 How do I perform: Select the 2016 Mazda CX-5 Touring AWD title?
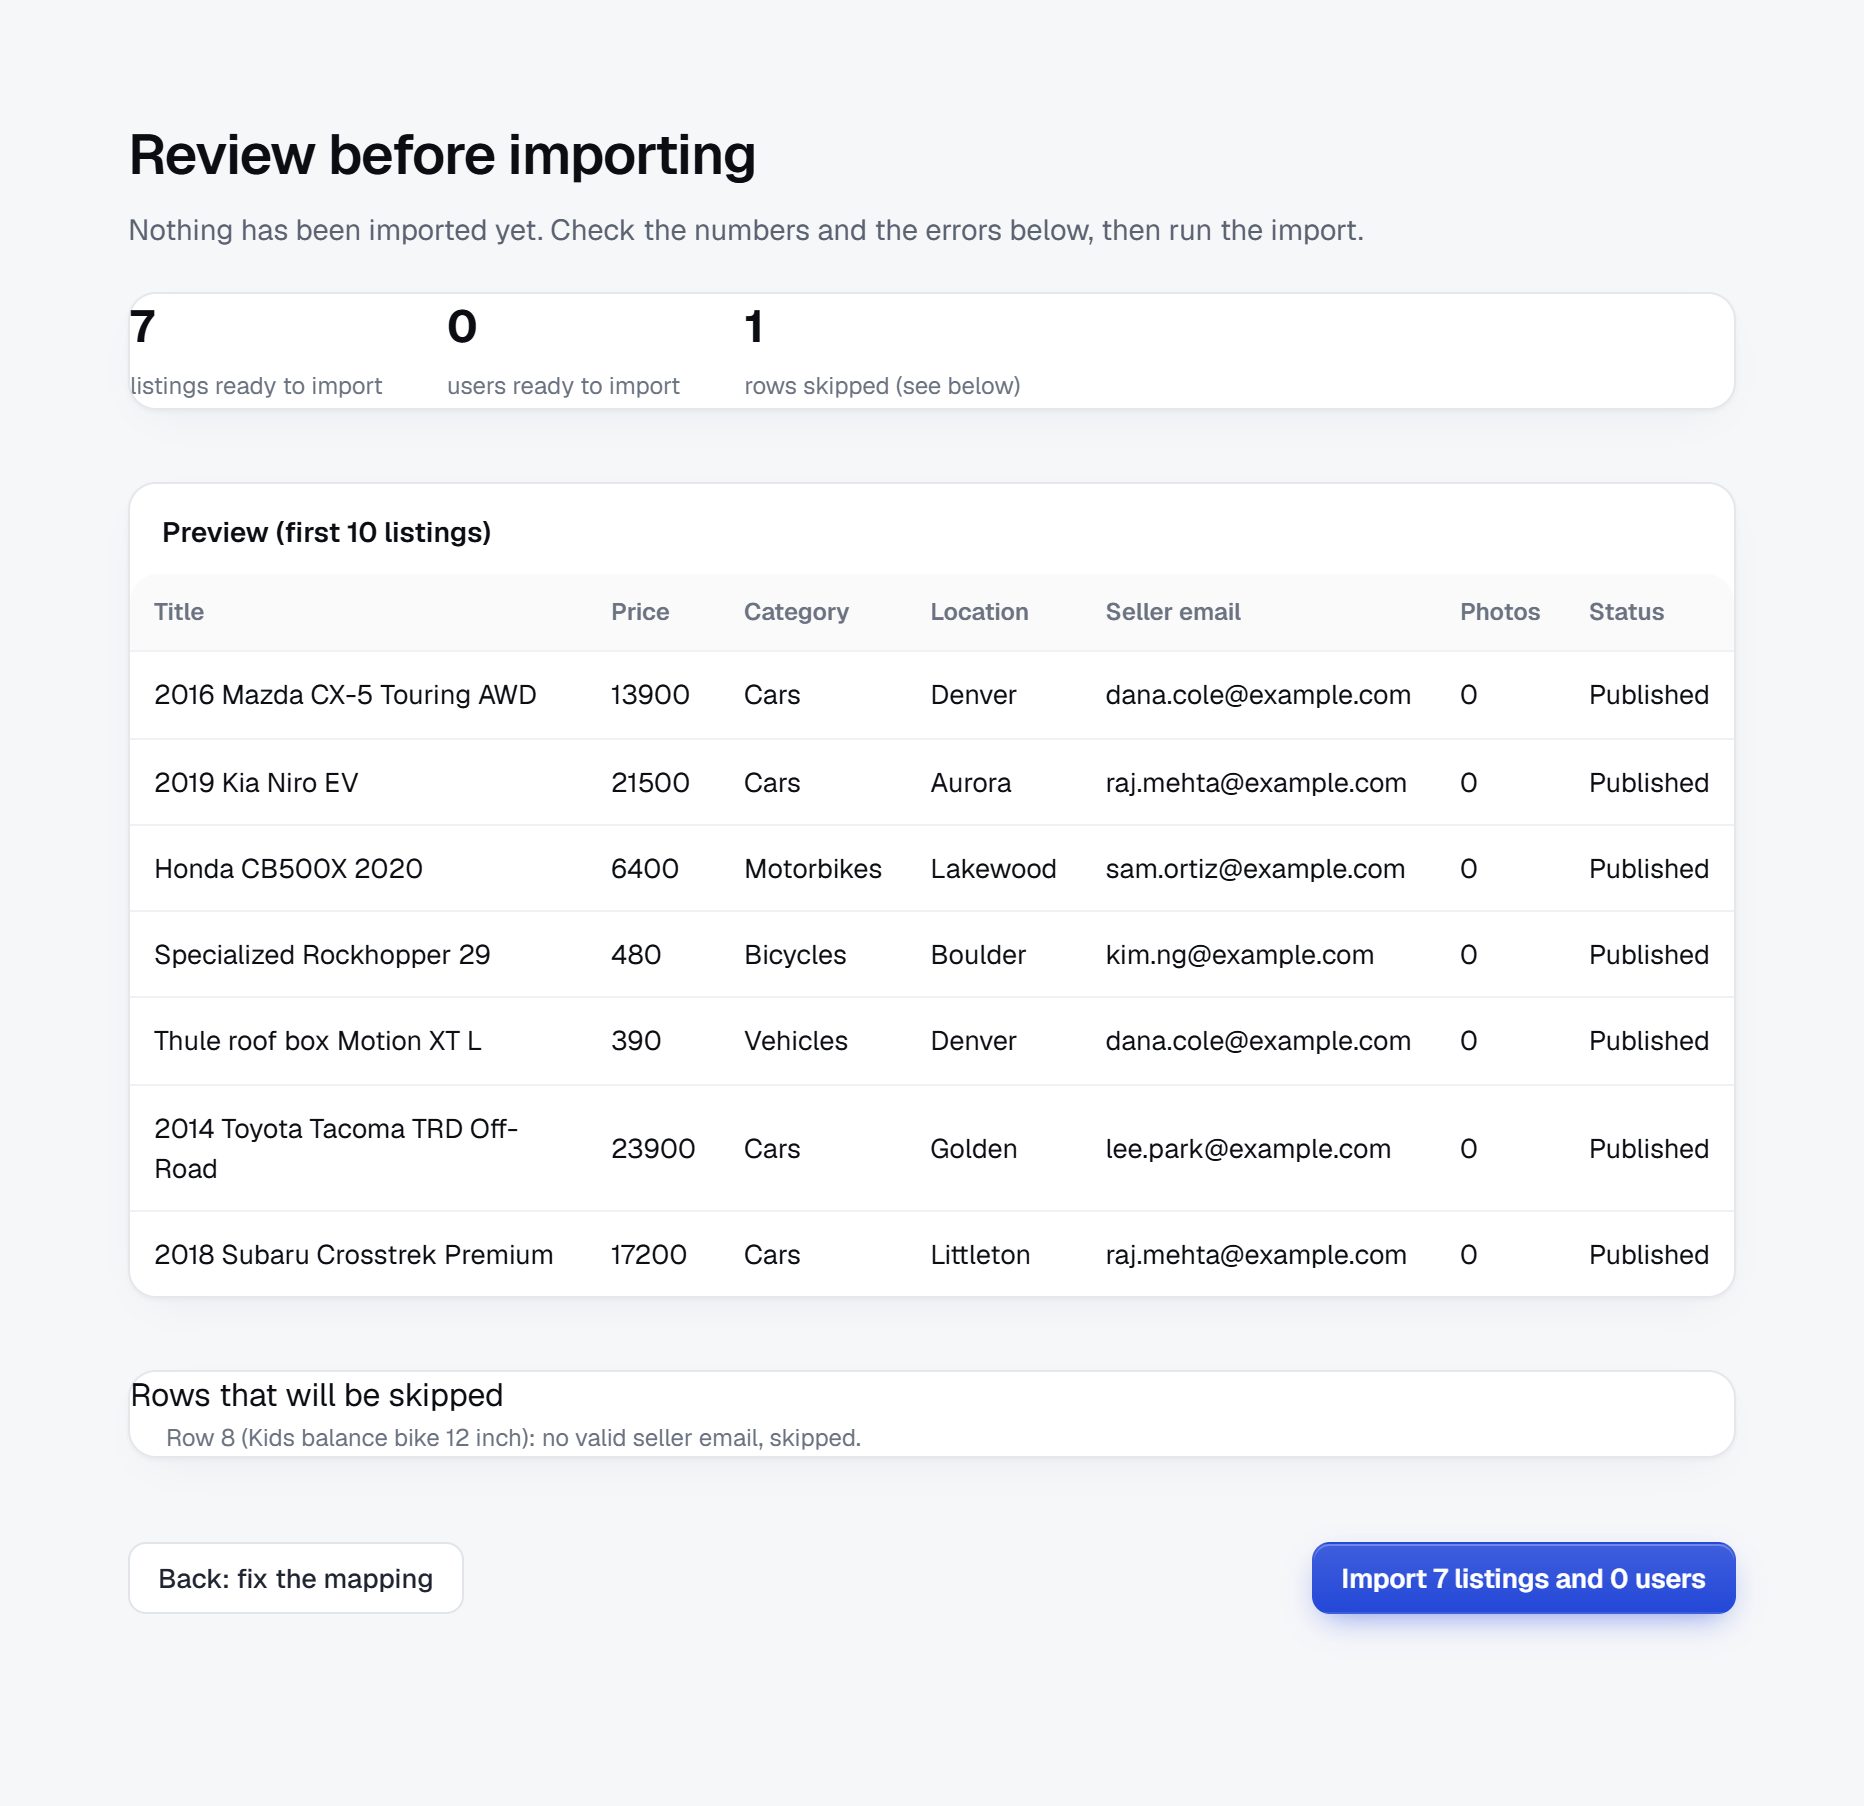[345, 695]
